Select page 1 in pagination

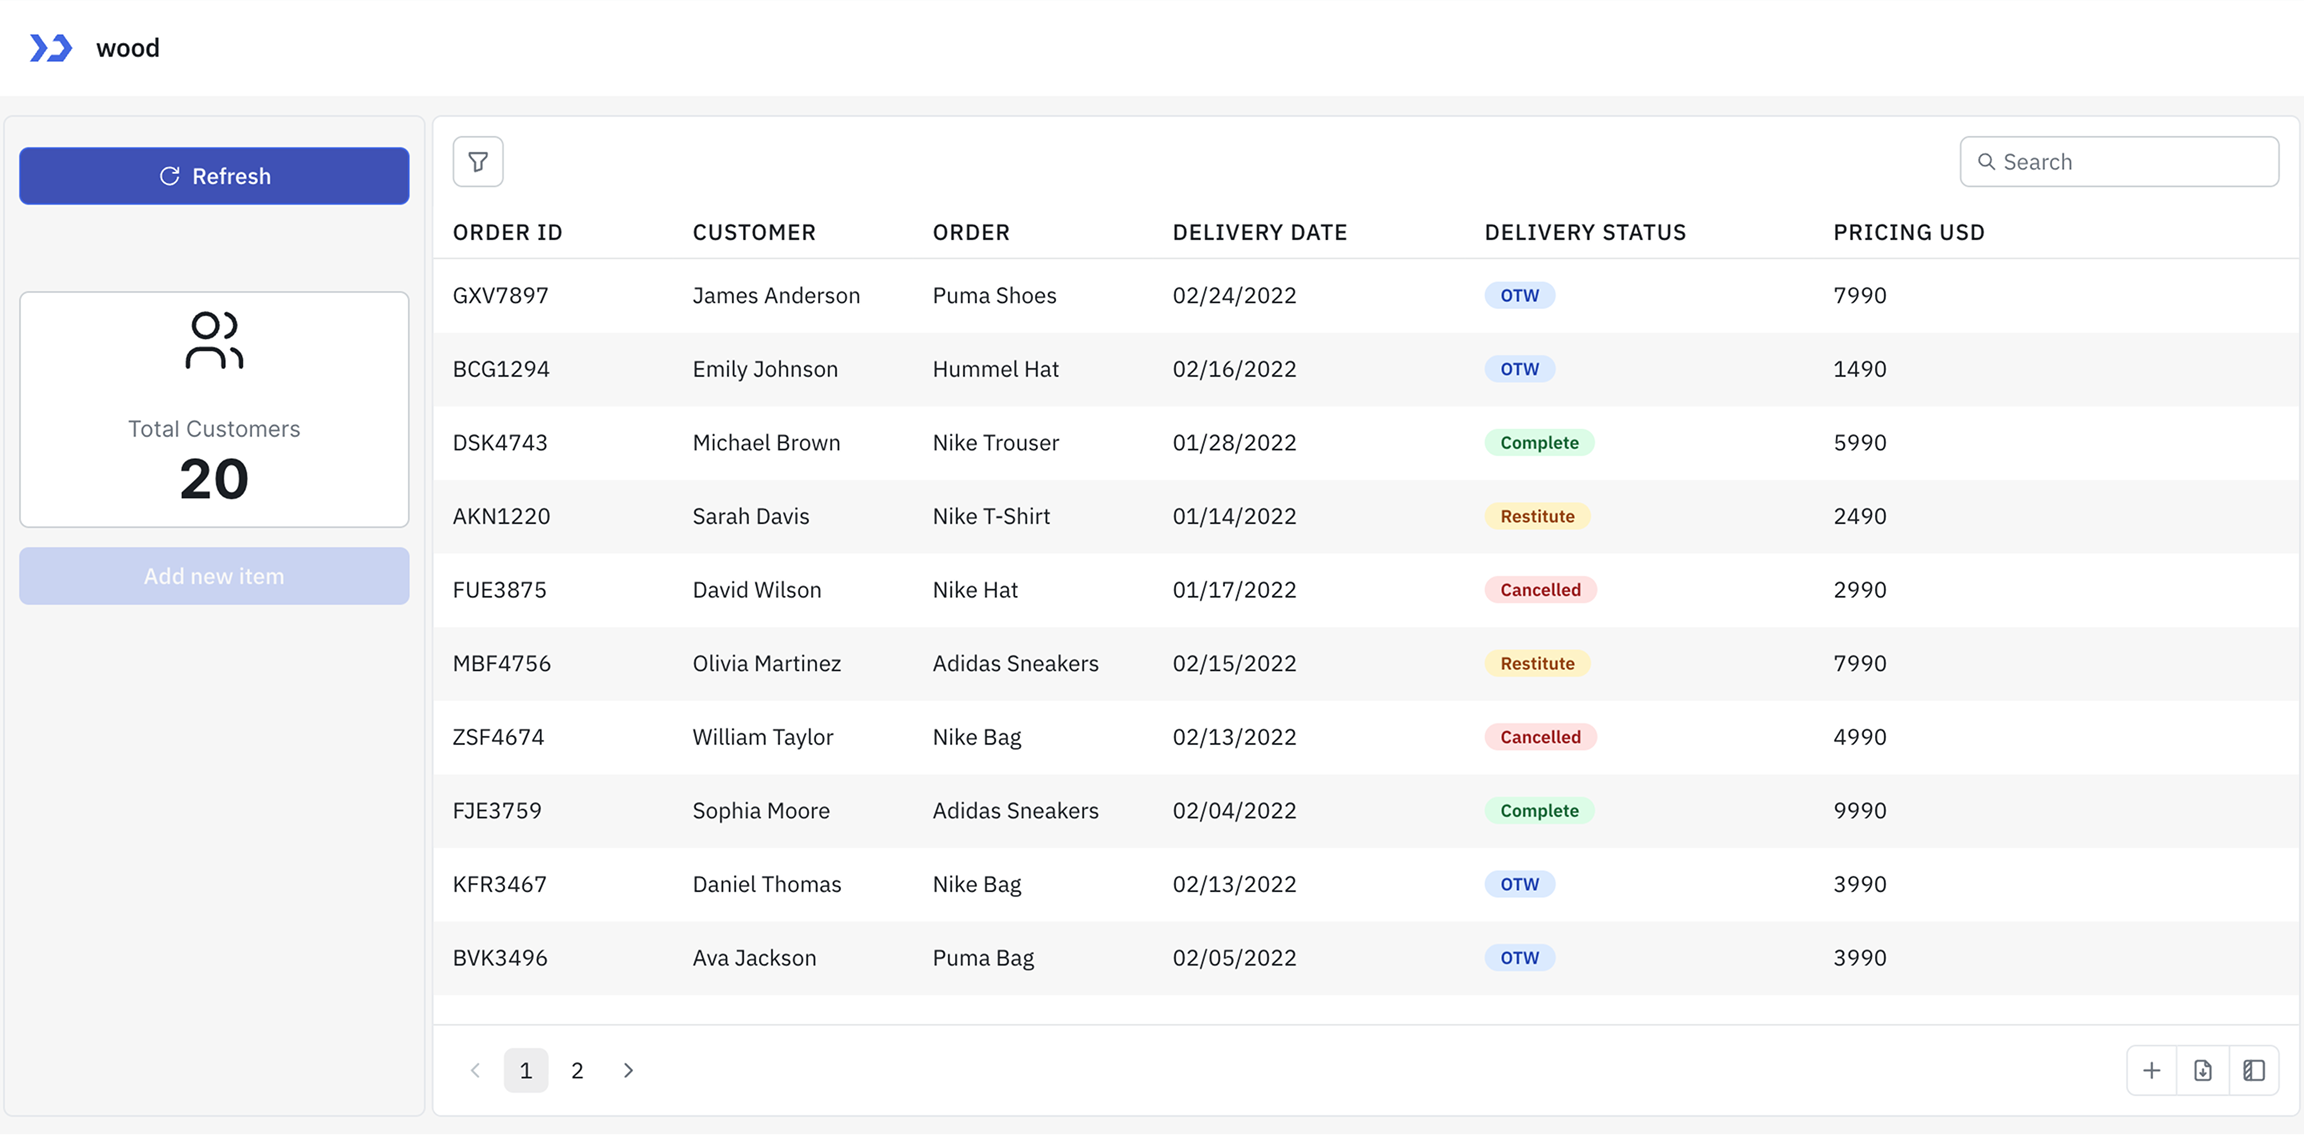tap(525, 1069)
